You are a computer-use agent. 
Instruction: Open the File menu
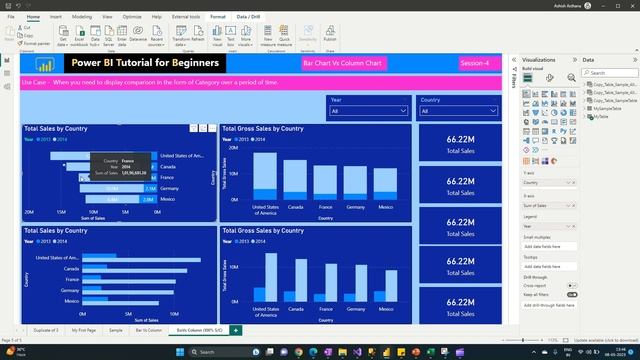point(11,17)
